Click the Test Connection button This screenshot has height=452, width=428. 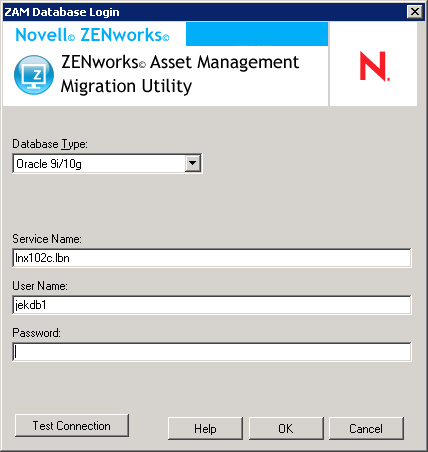click(x=72, y=426)
